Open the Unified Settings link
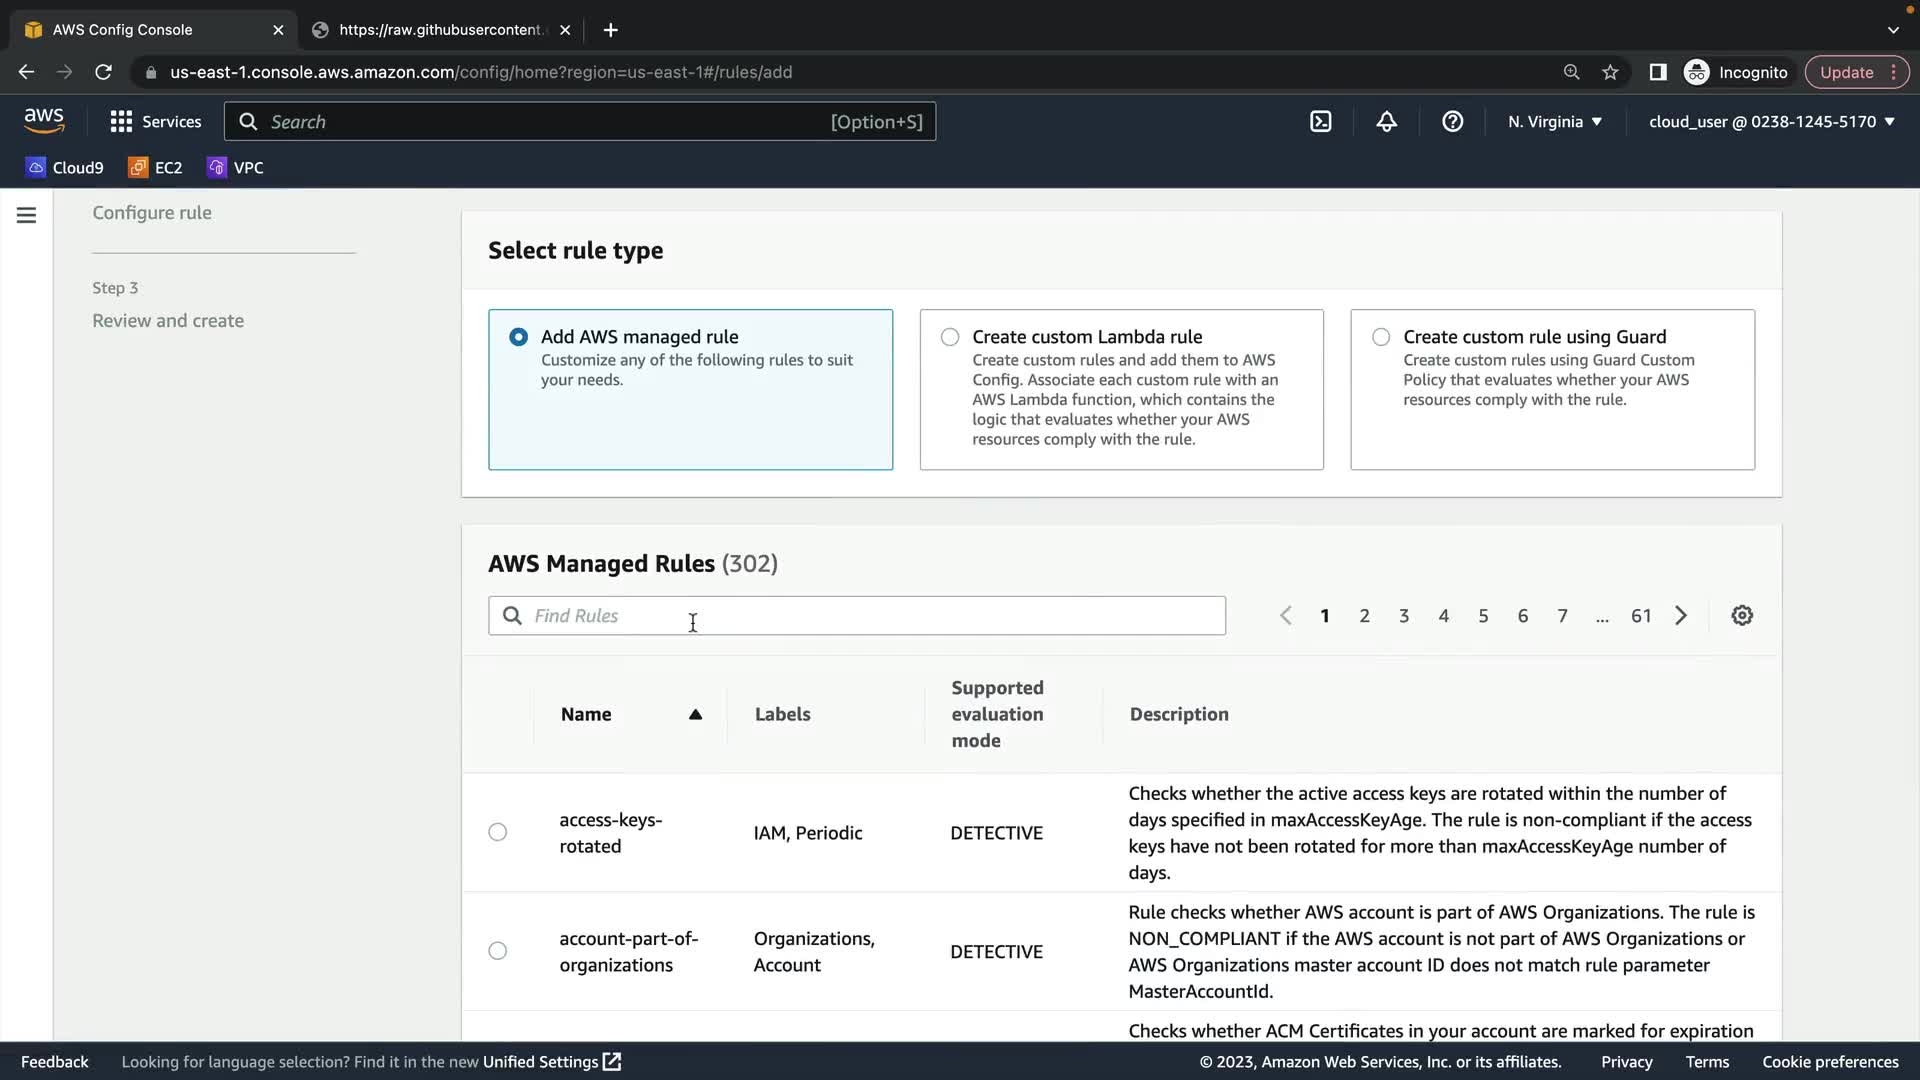This screenshot has width=1920, height=1080. [x=551, y=1062]
